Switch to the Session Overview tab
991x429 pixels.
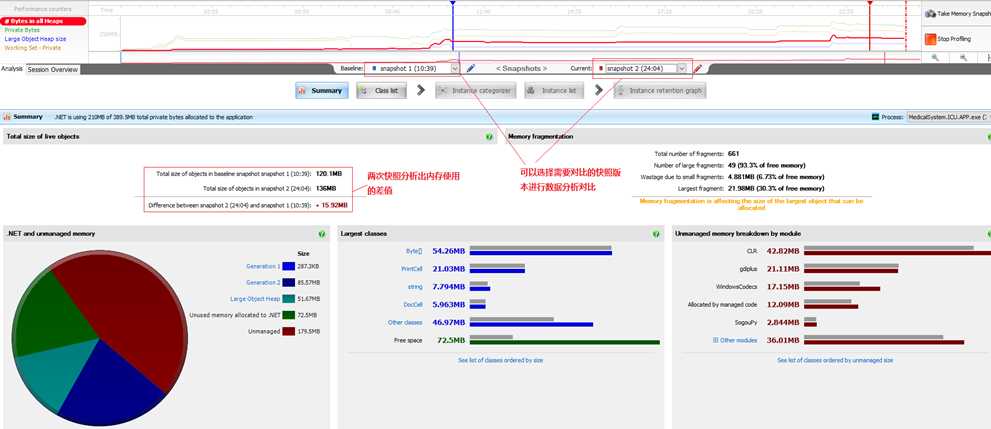pyautogui.click(x=53, y=69)
